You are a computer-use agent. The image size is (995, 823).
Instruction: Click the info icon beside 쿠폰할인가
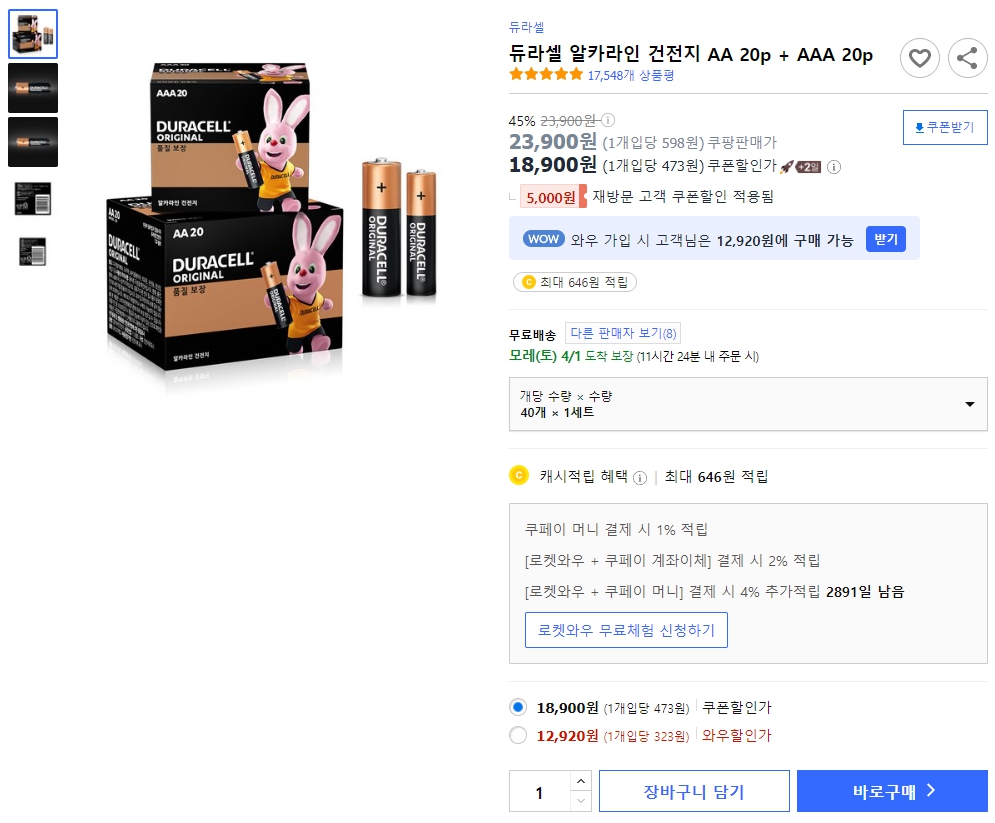pyautogui.click(x=834, y=167)
